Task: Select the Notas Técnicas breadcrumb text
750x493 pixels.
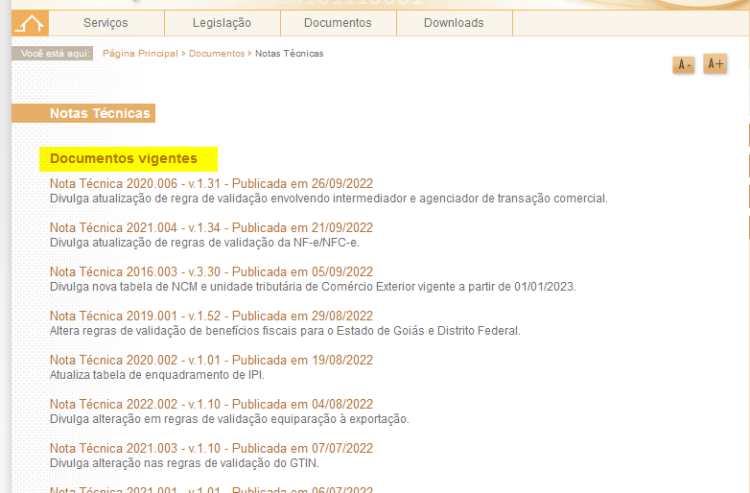Action: click(x=289, y=54)
